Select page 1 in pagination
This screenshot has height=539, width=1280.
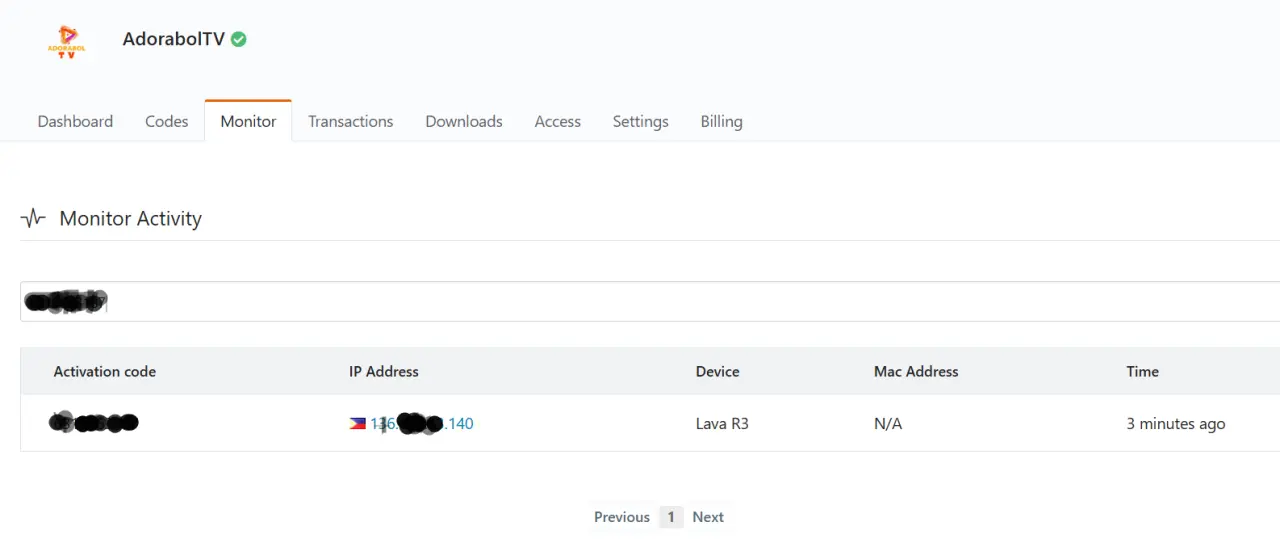[671, 517]
